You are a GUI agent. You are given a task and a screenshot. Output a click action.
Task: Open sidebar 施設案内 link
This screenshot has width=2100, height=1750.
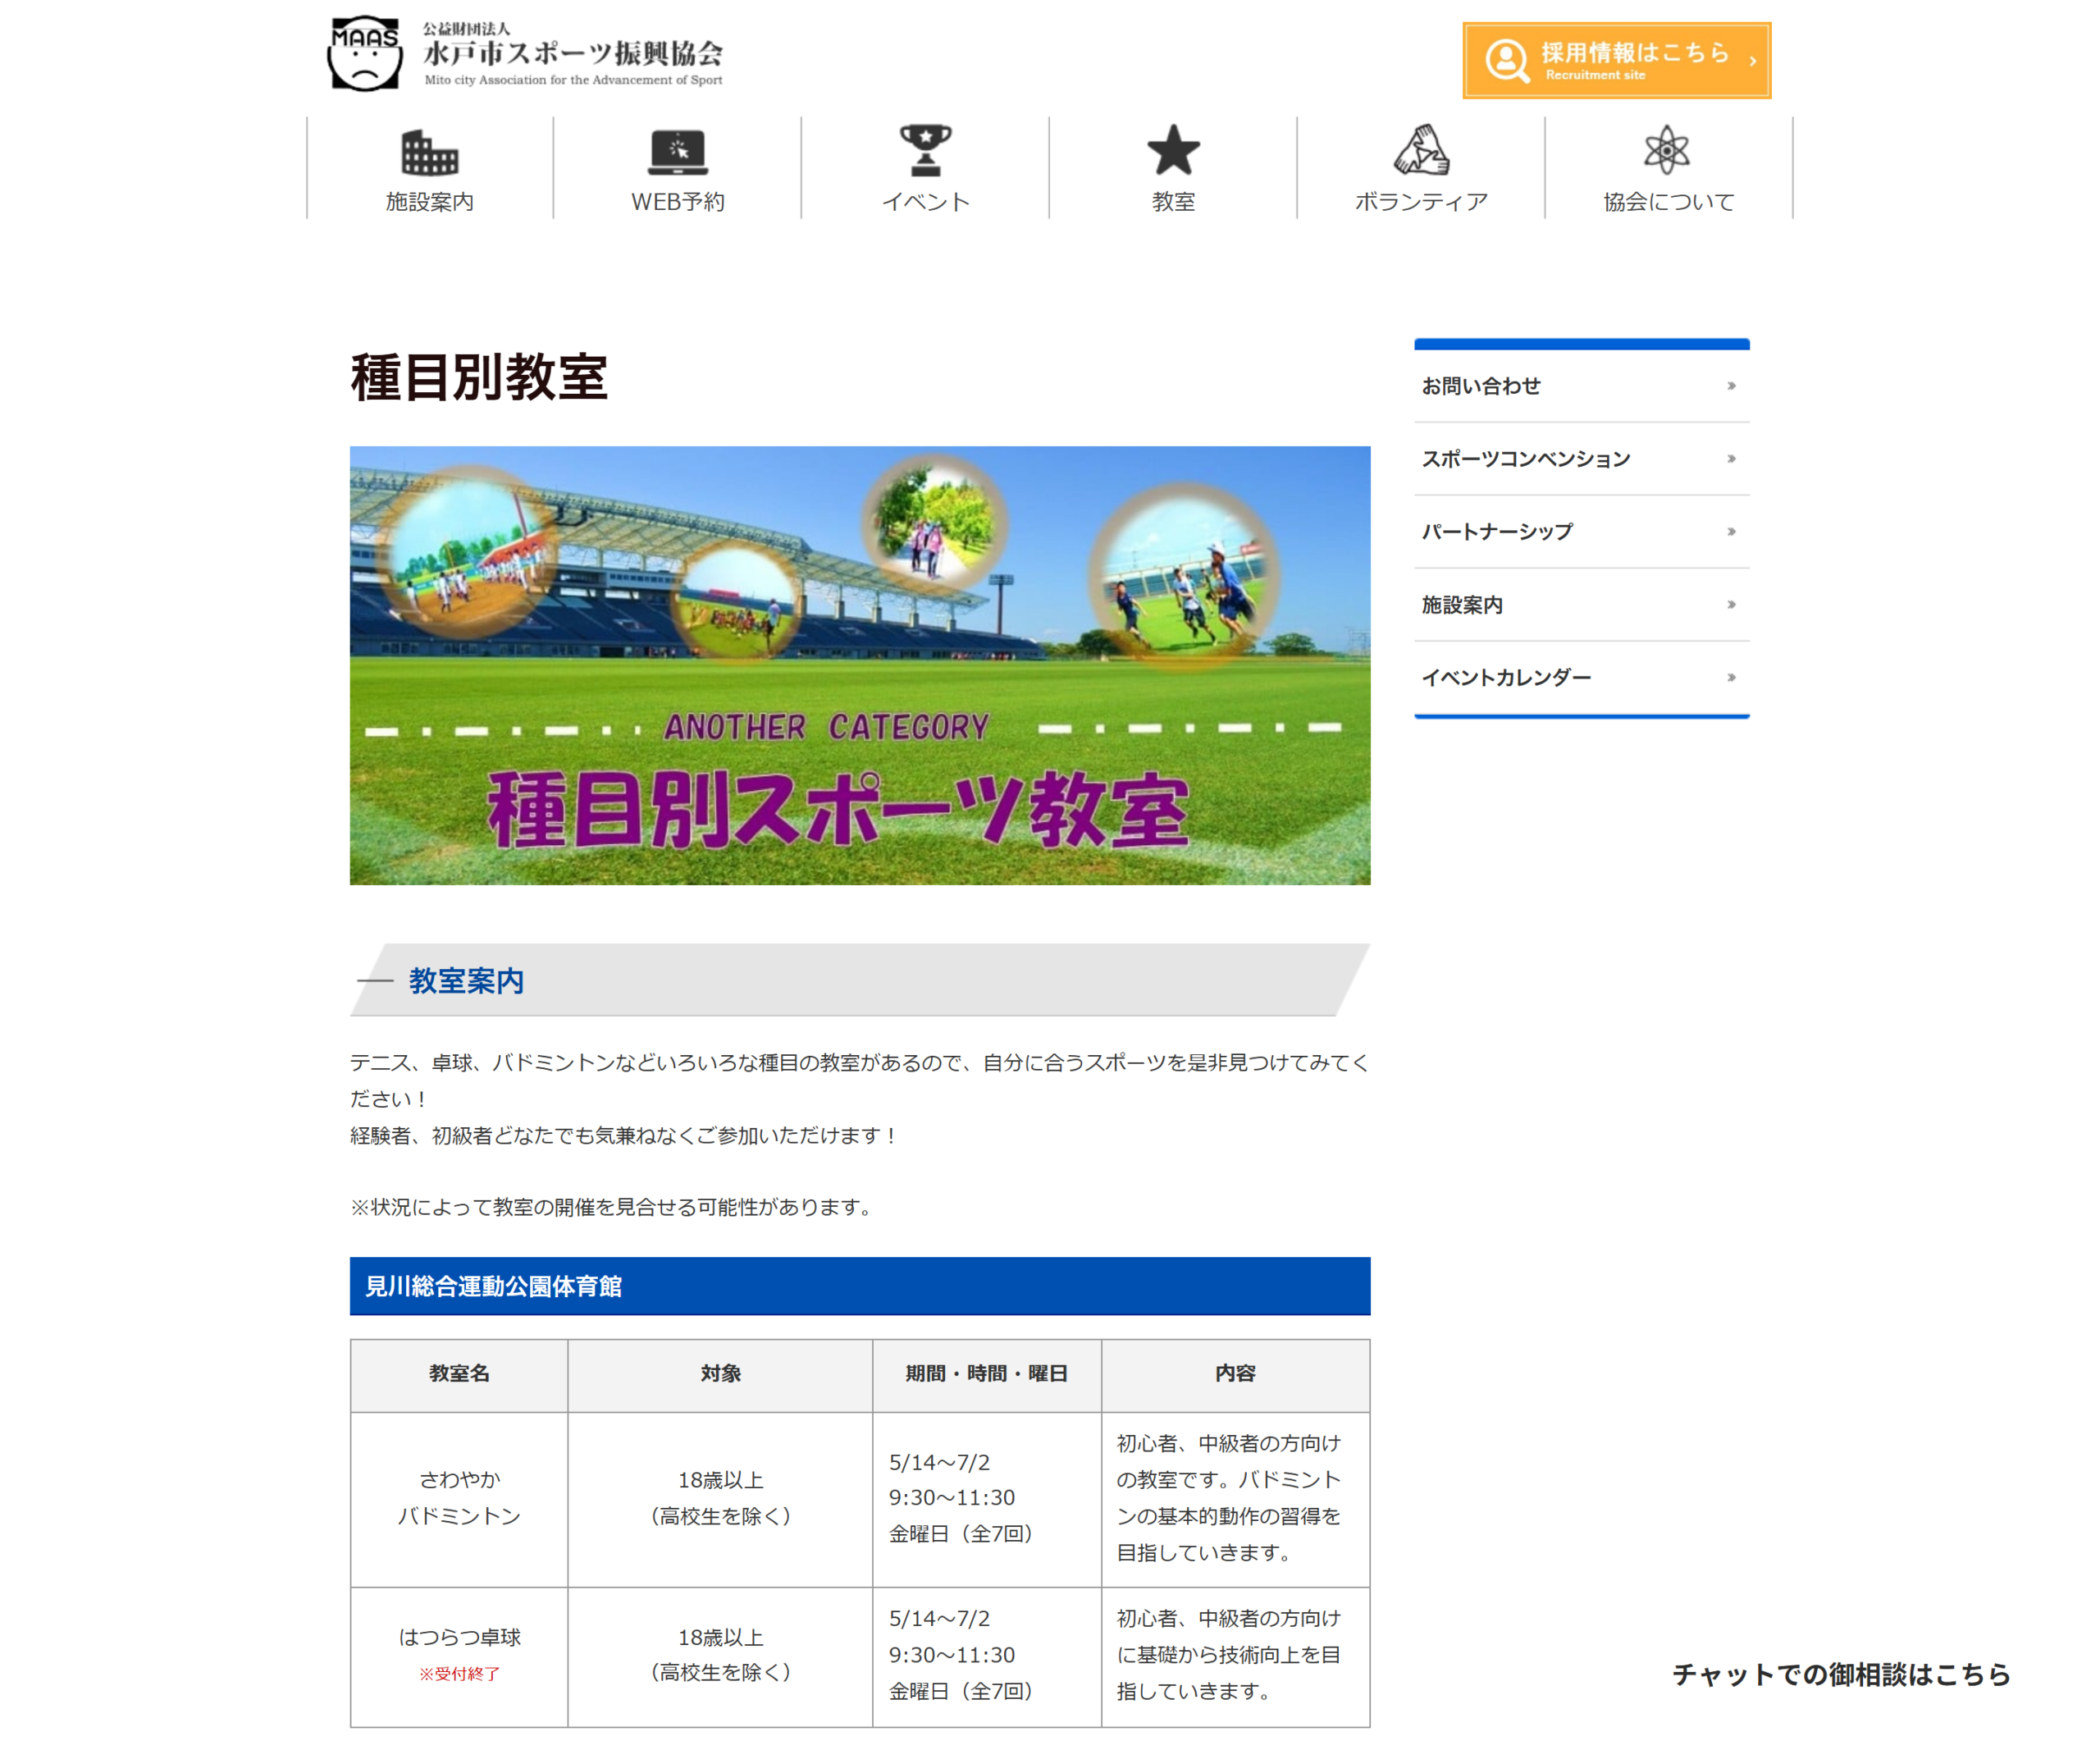point(1582,605)
